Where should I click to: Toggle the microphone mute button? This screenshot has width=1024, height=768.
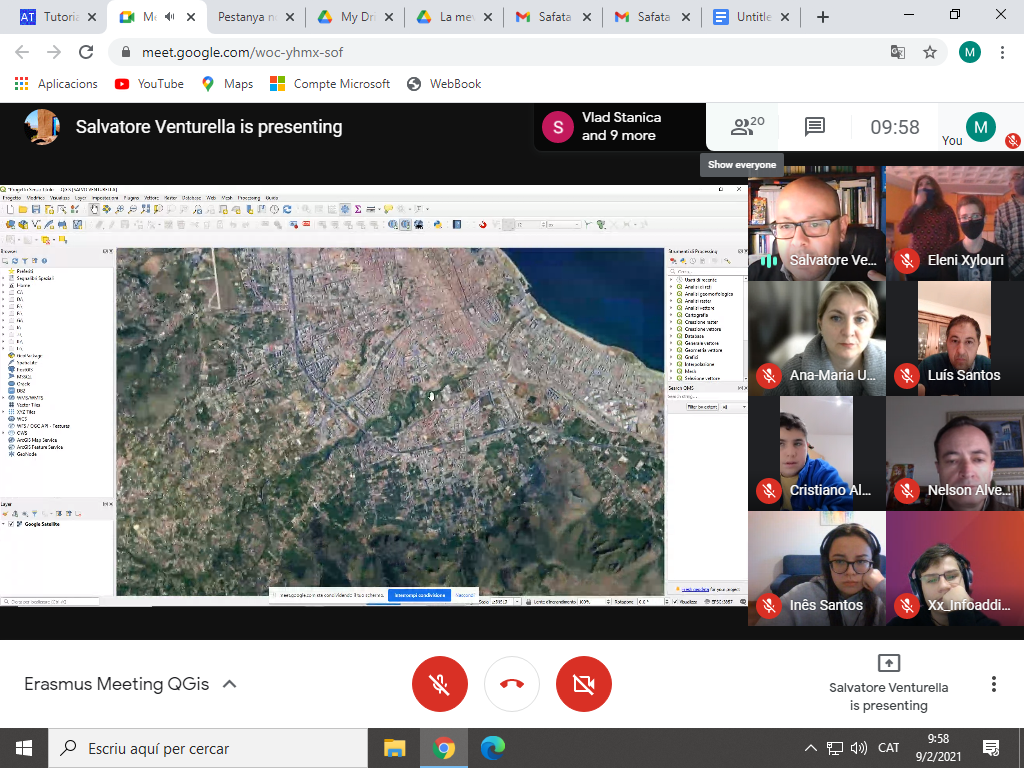point(440,684)
